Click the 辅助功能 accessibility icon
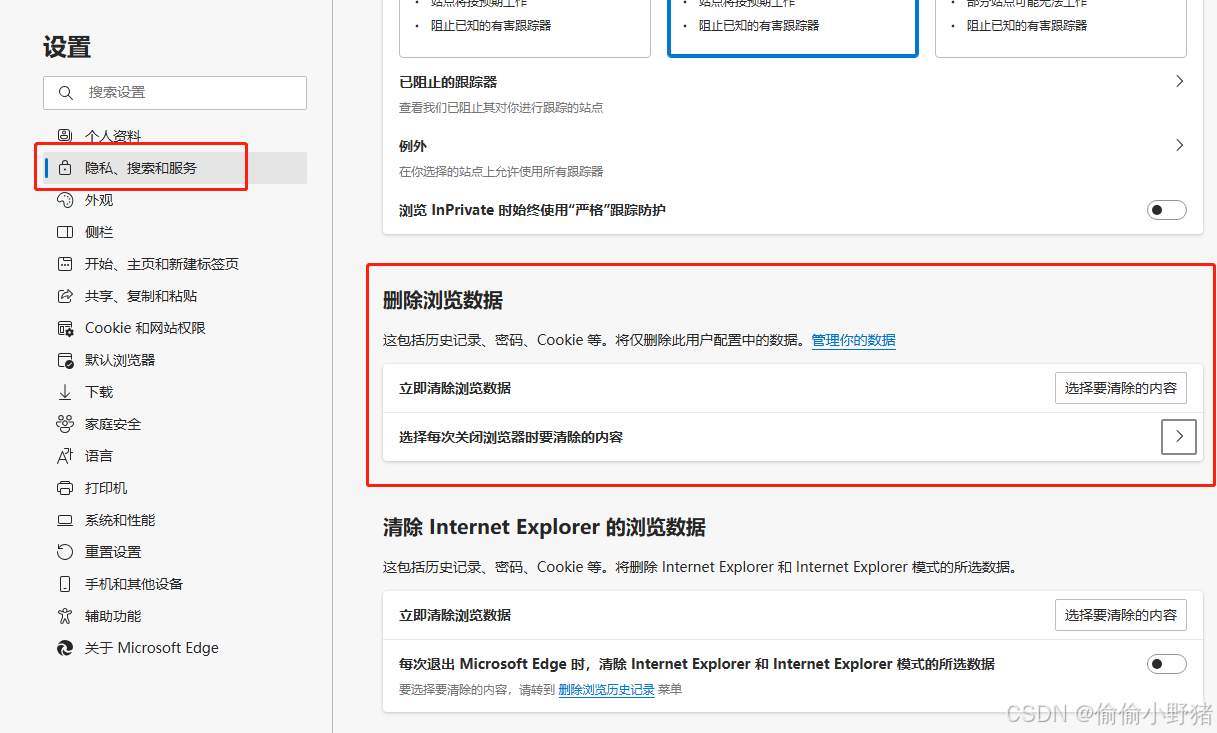The image size is (1217, 733). coord(65,616)
